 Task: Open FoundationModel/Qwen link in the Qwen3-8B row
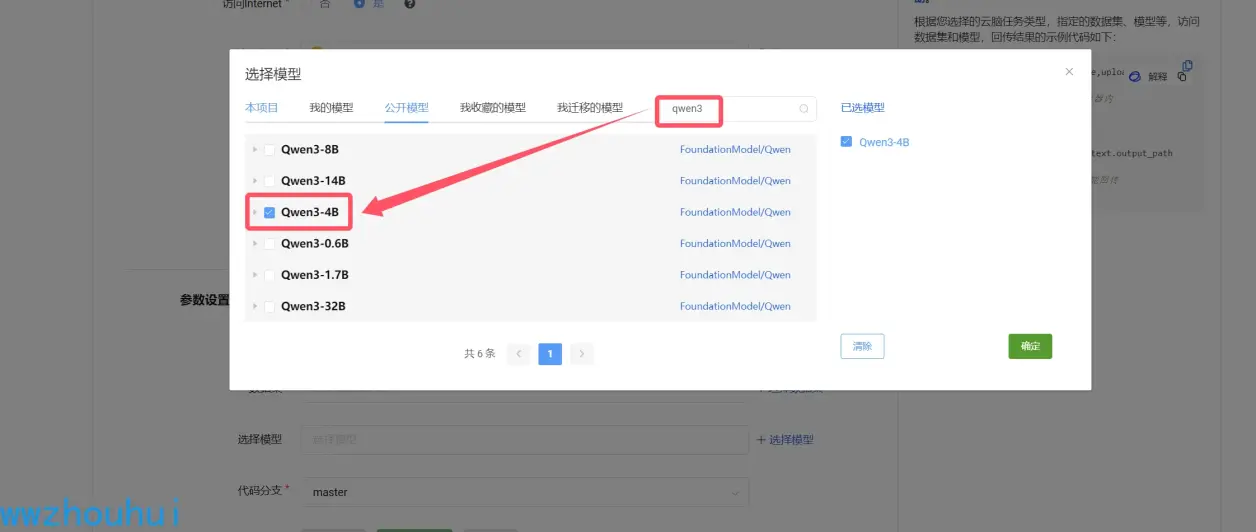[735, 150]
